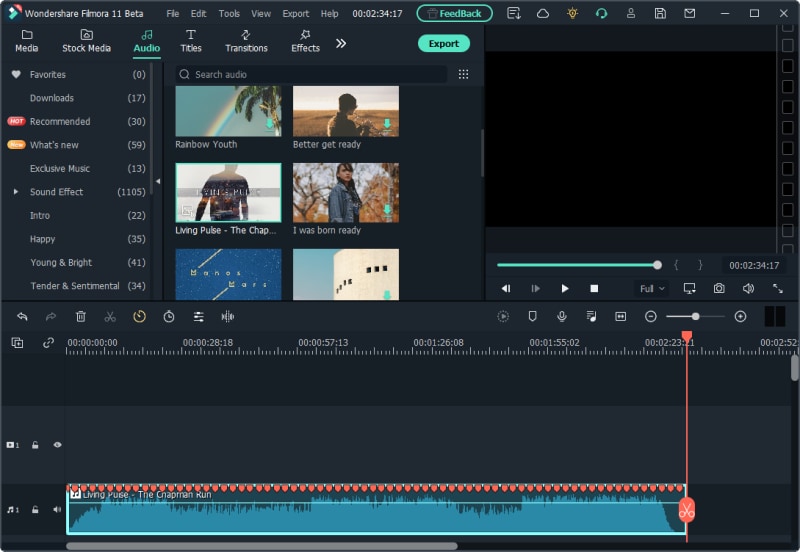Click the display on monitor icon

tap(689, 288)
